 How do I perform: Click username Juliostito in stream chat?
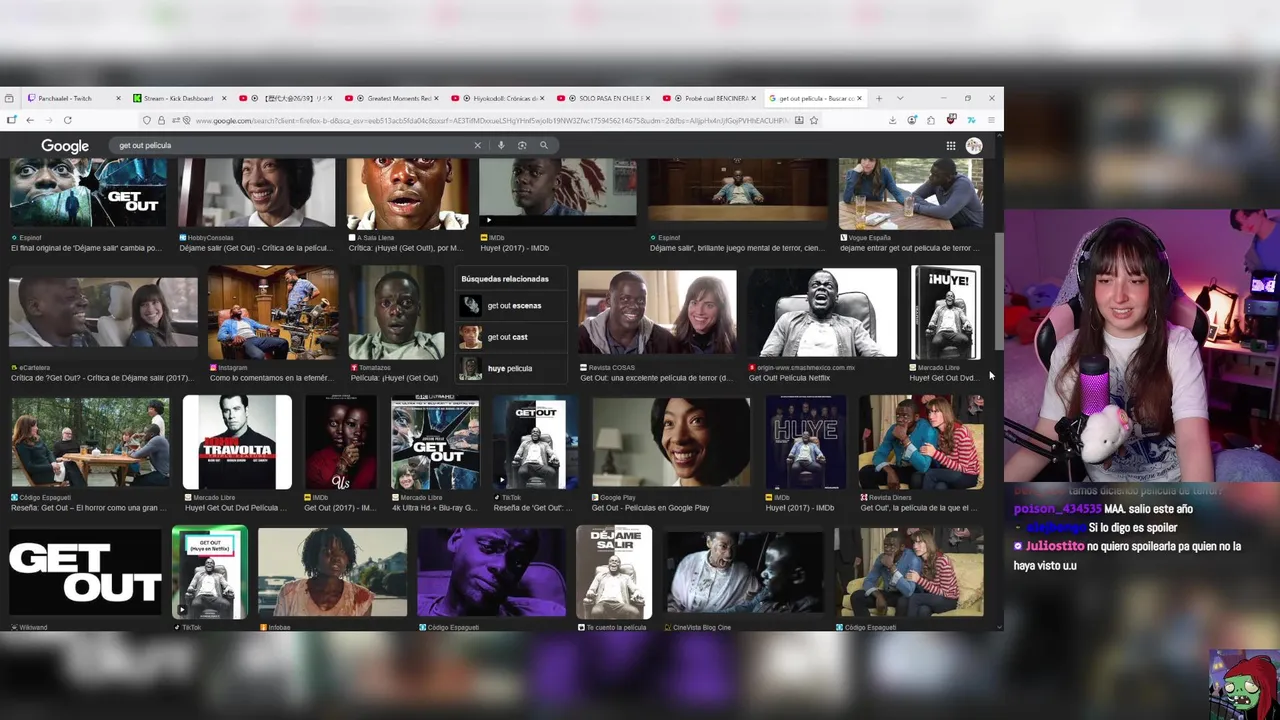coord(1056,546)
